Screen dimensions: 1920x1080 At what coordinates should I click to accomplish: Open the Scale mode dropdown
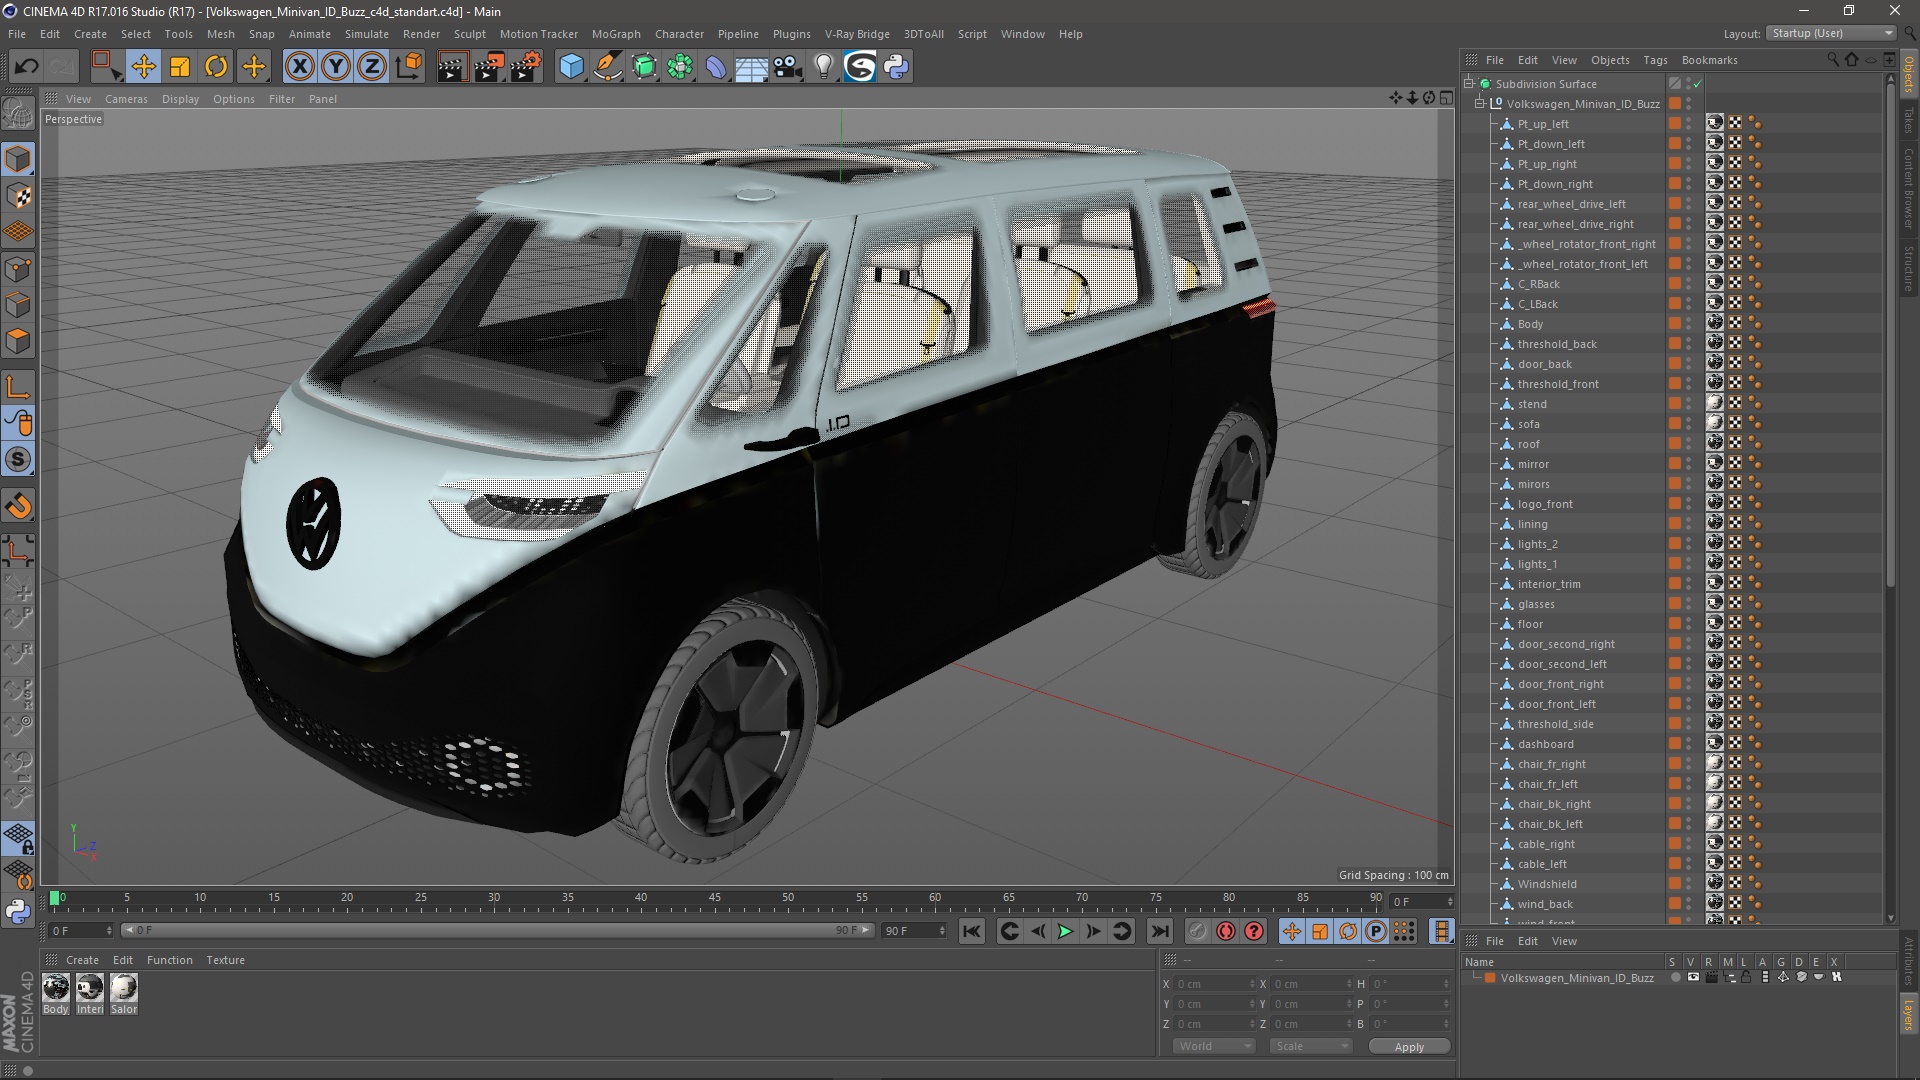[x=1310, y=1046]
